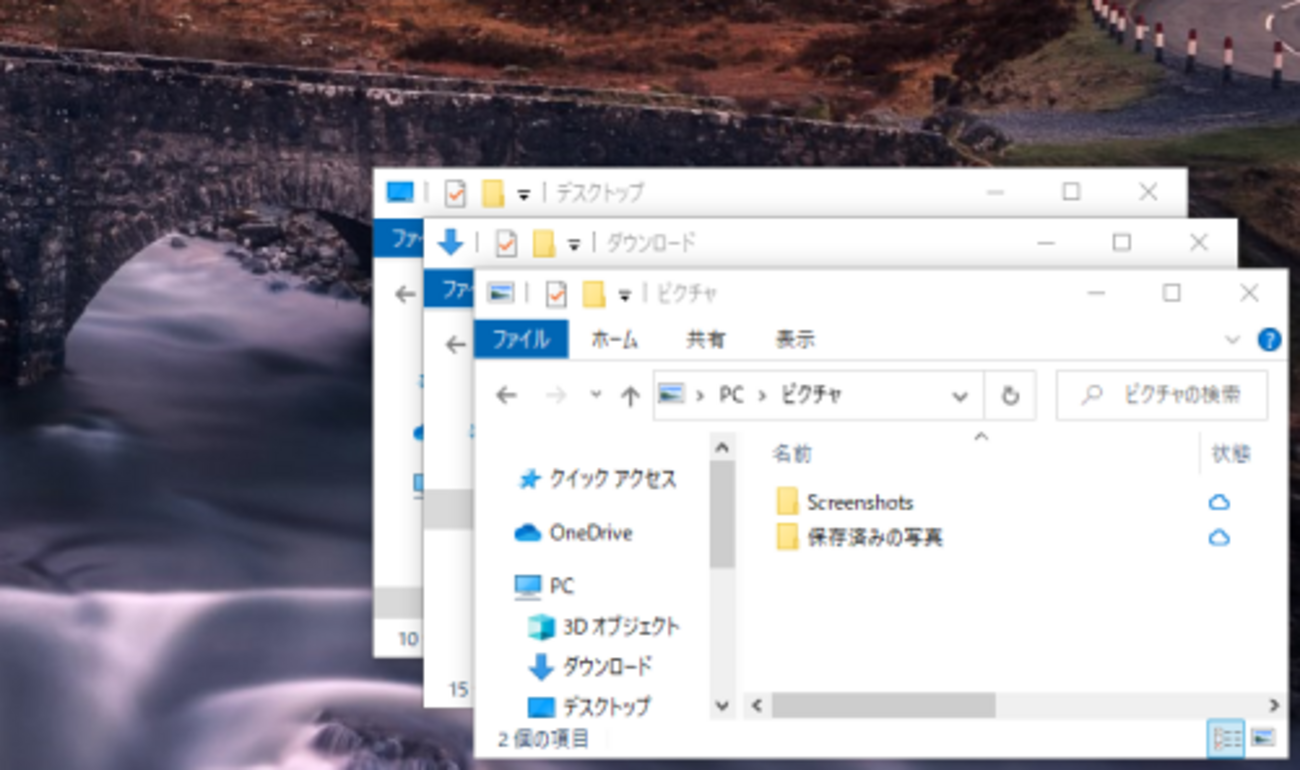
Task: Select the Screenshots folder name
Action: pos(860,502)
